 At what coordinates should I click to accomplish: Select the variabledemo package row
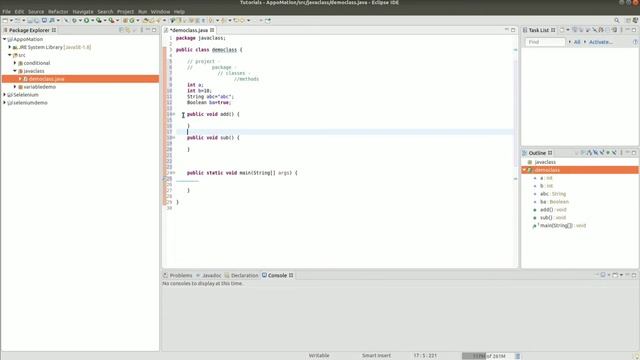point(80,87)
